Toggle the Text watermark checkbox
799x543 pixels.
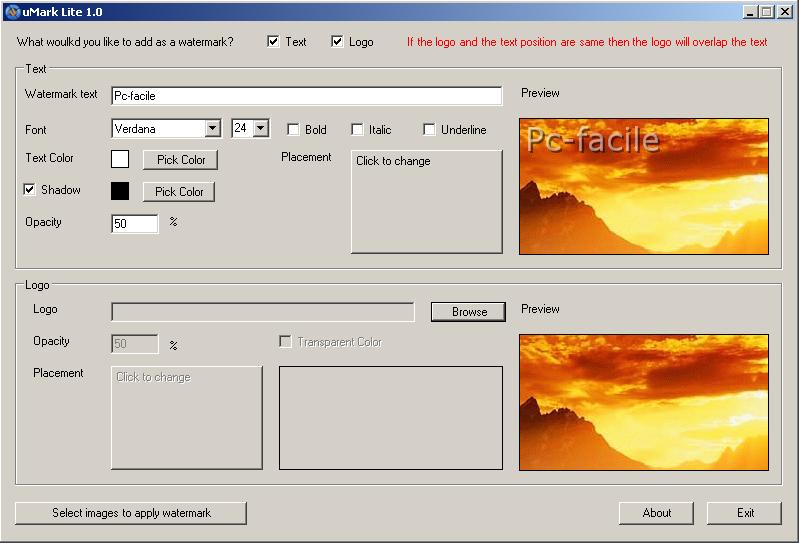point(274,42)
